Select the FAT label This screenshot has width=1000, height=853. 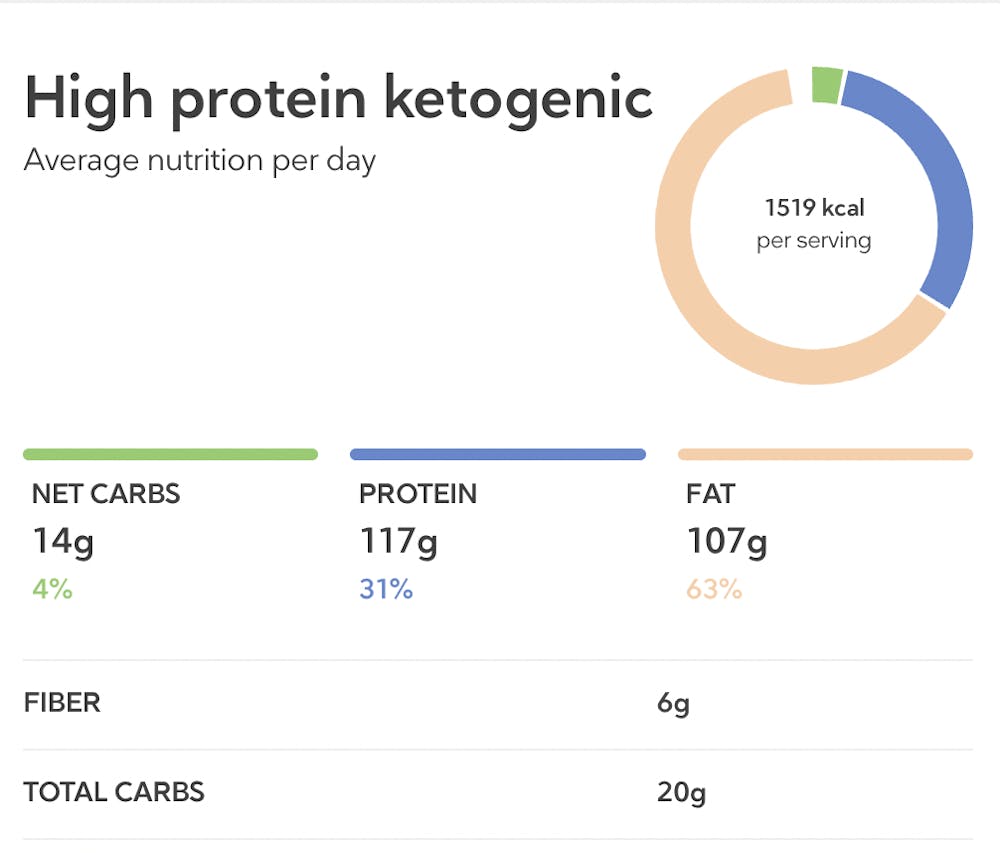click(710, 494)
